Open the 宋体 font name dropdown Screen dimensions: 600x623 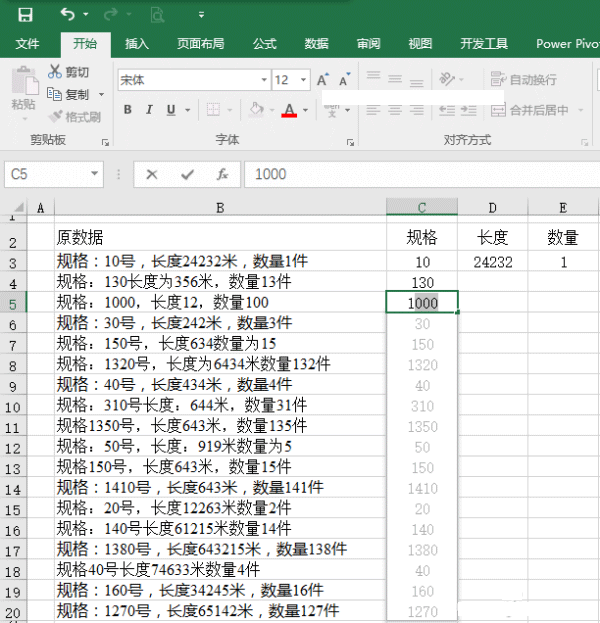pyautogui.click(x=264, y=80)
